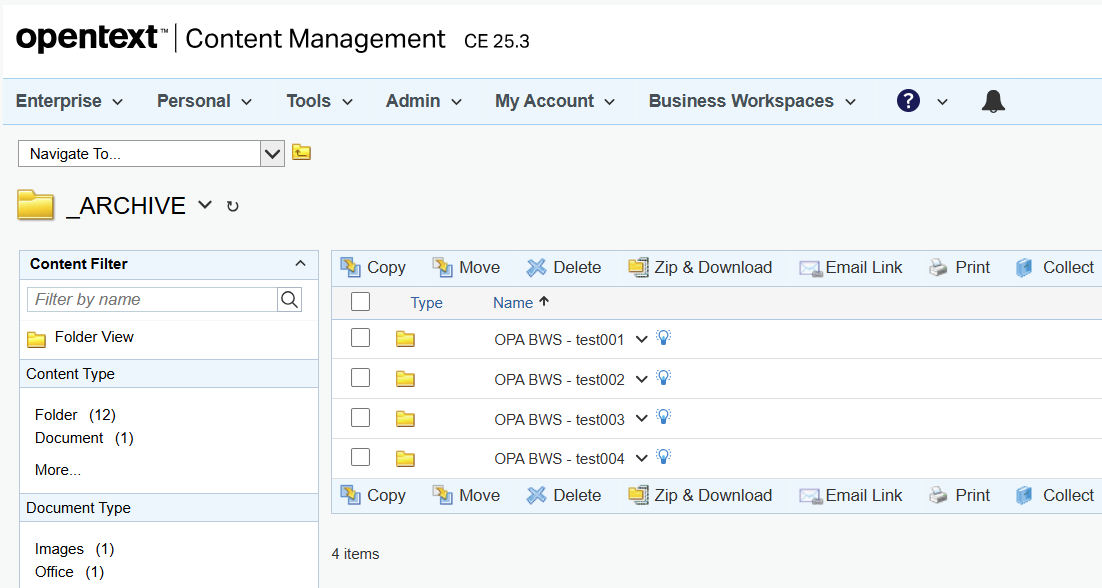Screen dimensions: 1102x588
Task: Click the bottom toolbar Delete icon
Action: coord(536,495)
